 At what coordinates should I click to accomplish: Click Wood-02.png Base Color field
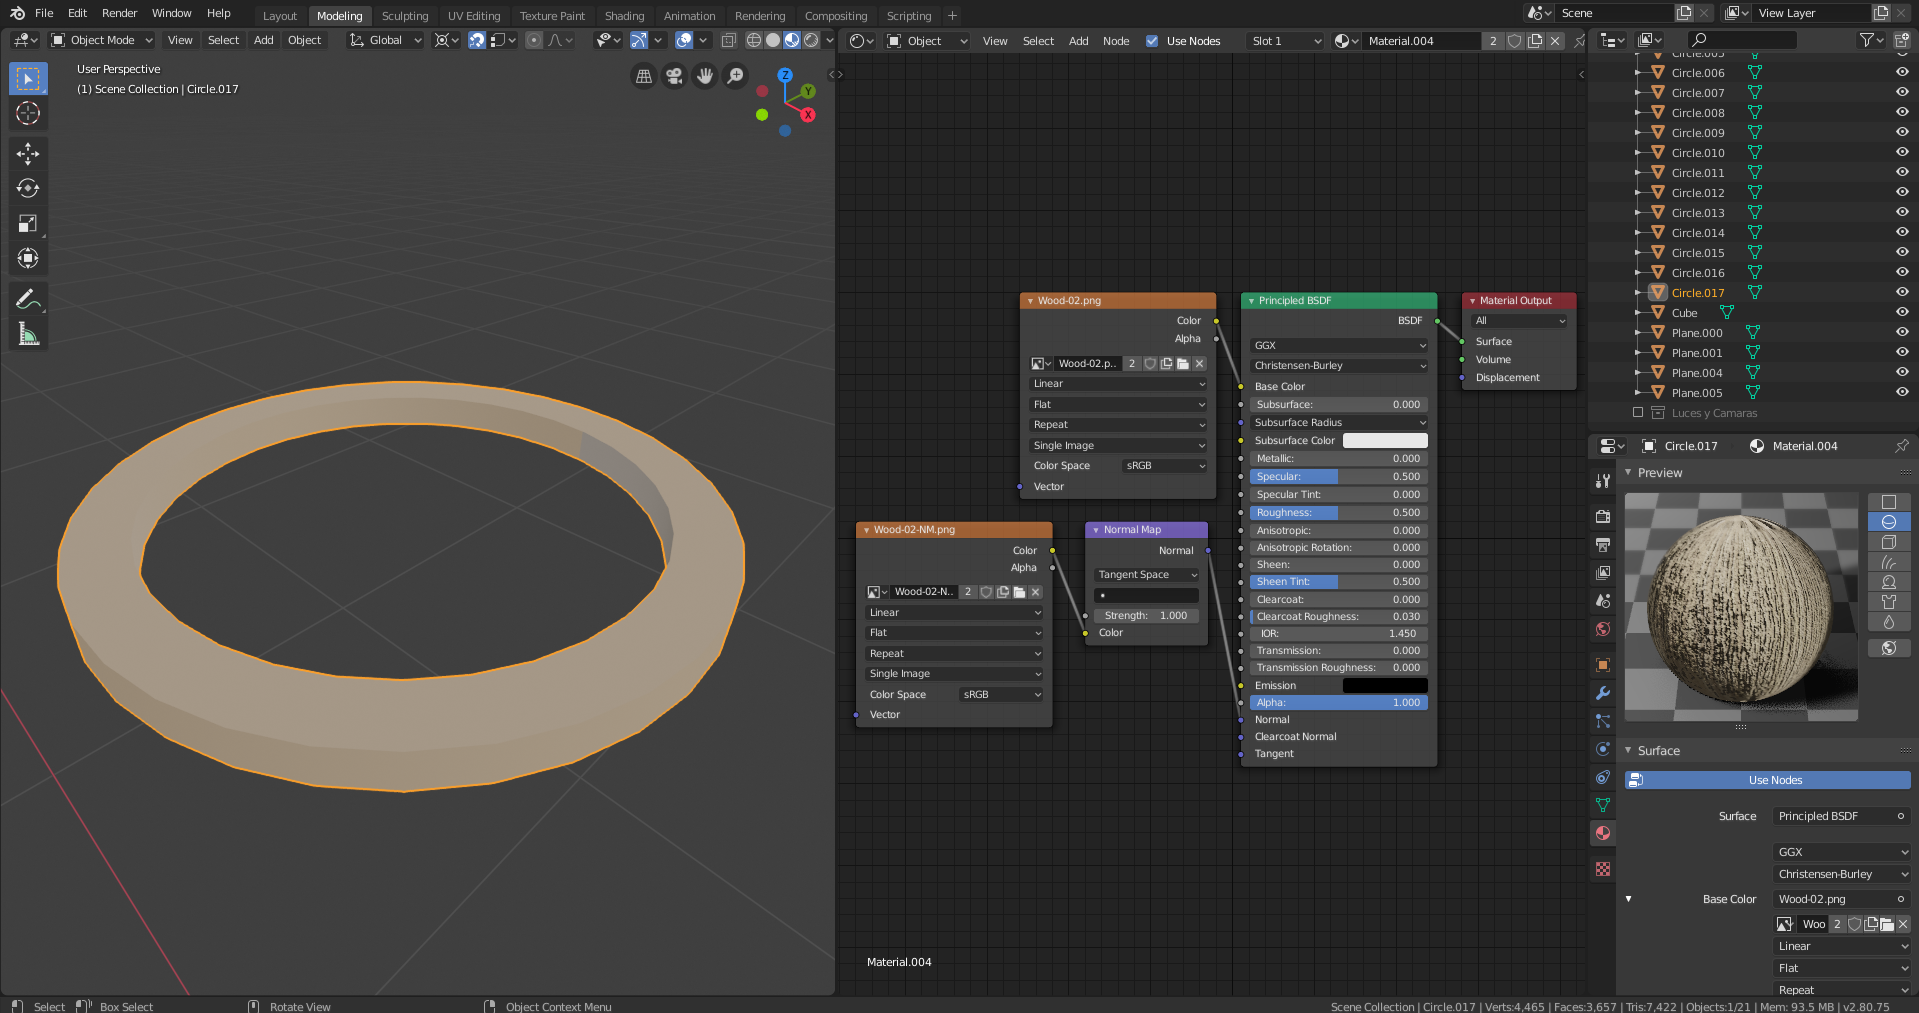coord(1842,899)
